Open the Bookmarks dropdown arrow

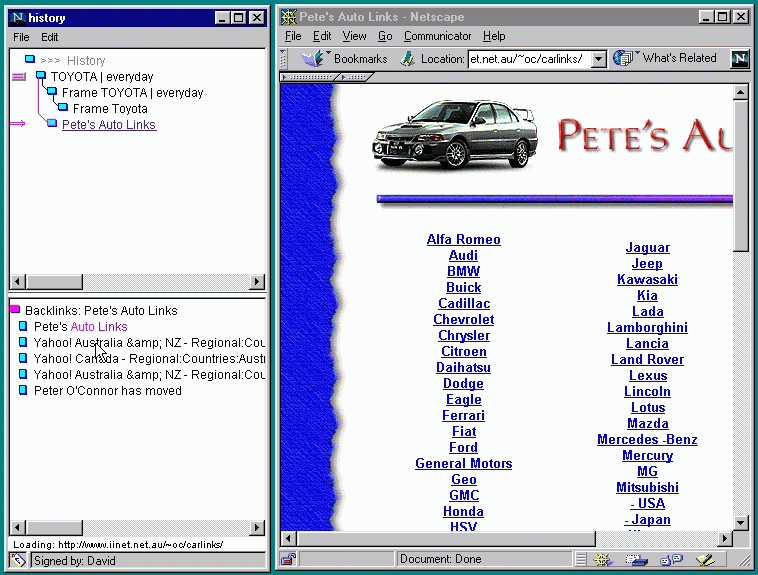point(329,52)
